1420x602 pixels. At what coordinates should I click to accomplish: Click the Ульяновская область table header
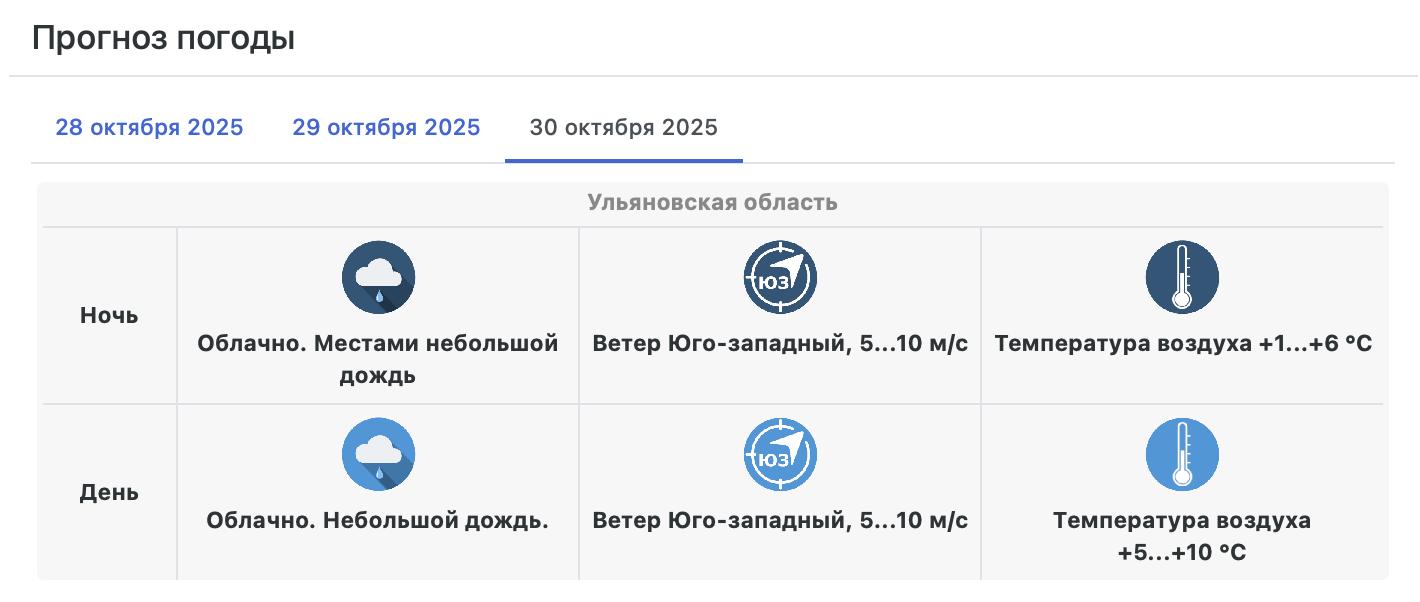[x=712, y=203]
